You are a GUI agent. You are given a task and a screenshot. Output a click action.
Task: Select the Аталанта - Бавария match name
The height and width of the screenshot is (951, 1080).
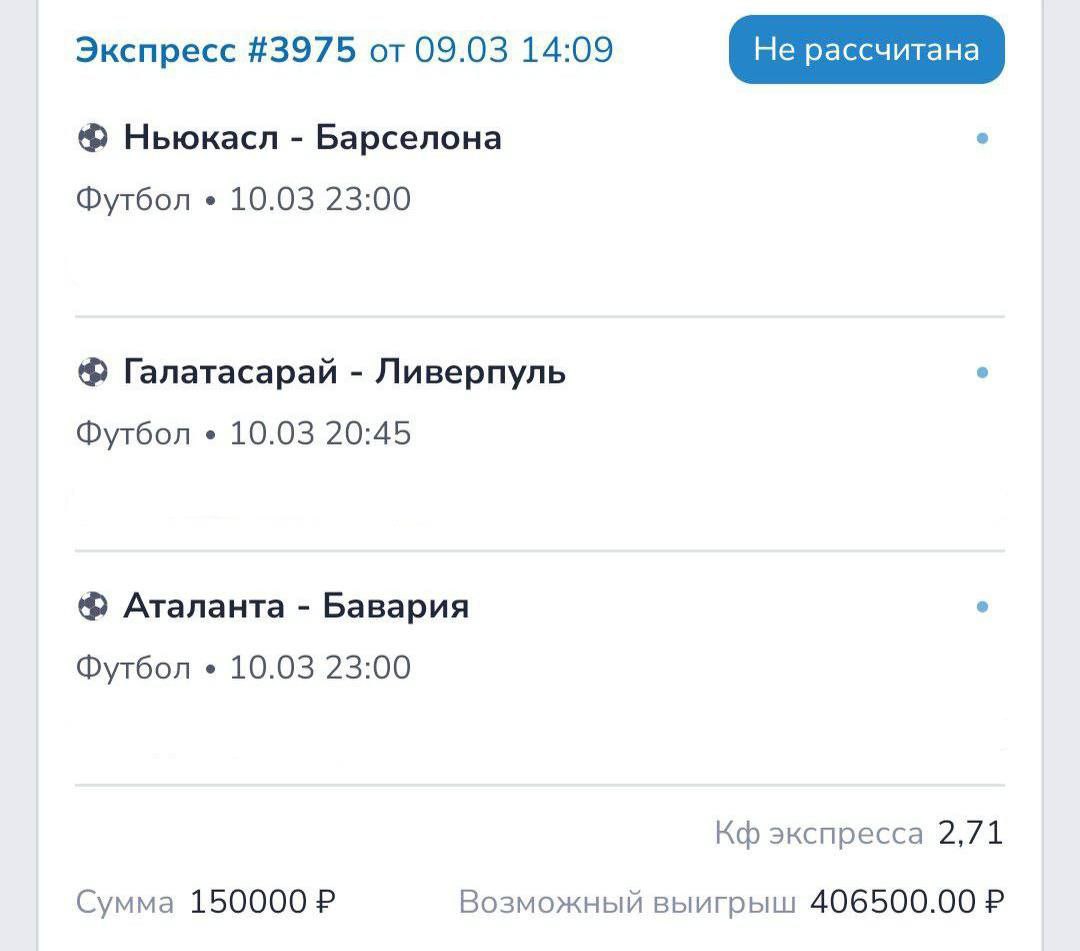pos(296,606)
